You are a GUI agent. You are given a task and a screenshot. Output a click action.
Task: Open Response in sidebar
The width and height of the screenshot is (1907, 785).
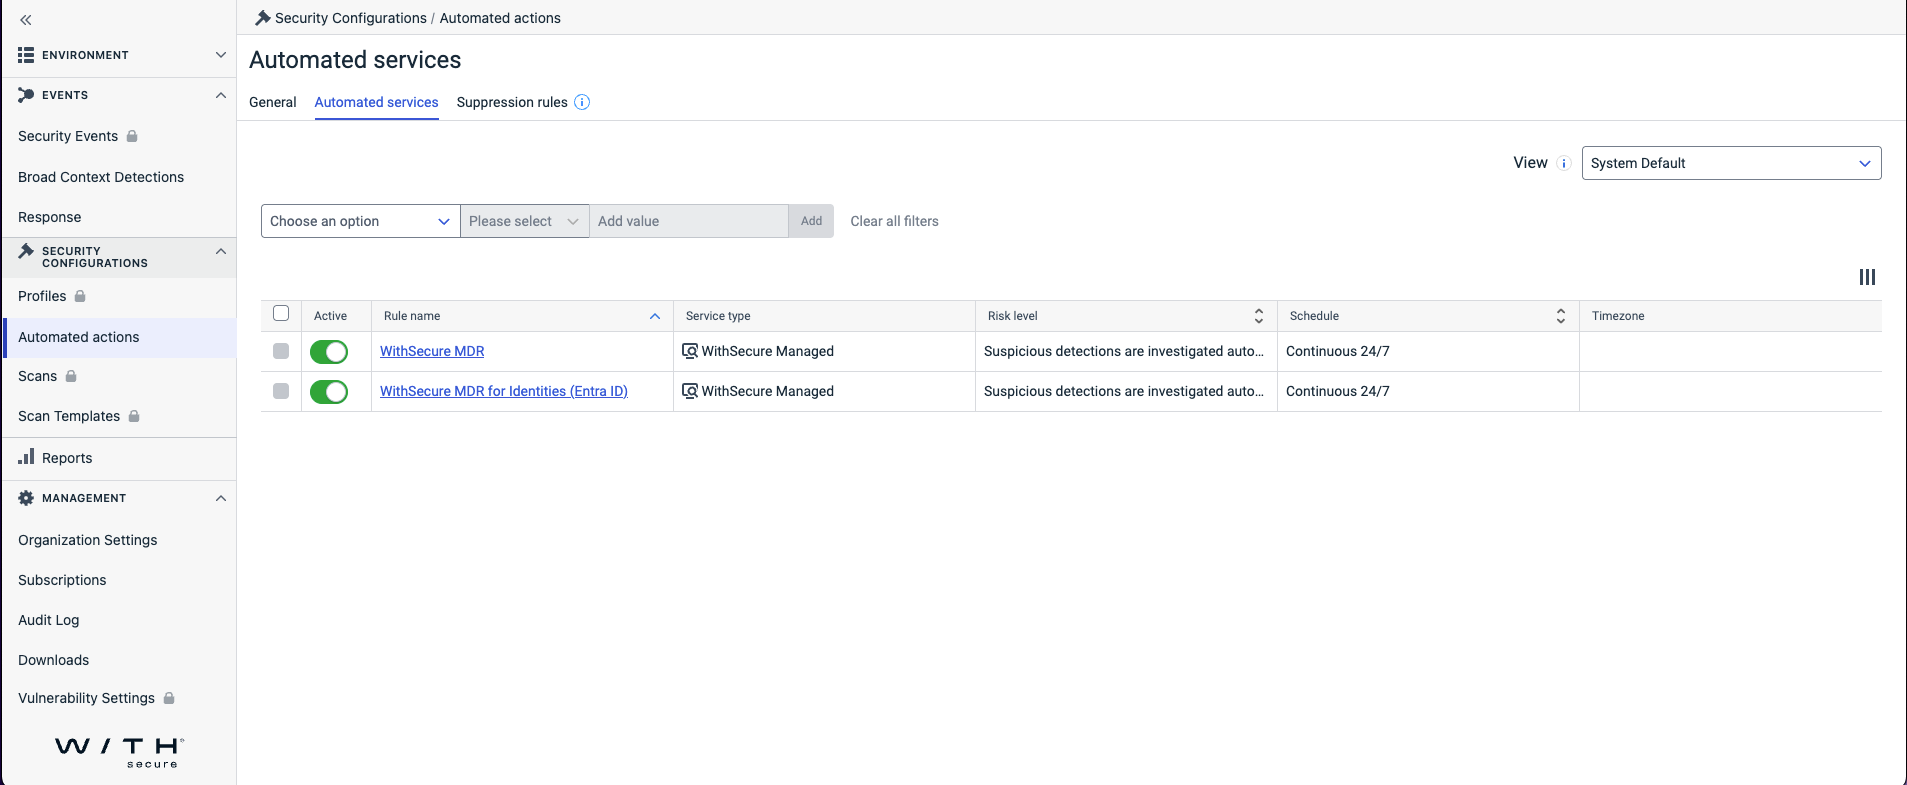point(49,217)
